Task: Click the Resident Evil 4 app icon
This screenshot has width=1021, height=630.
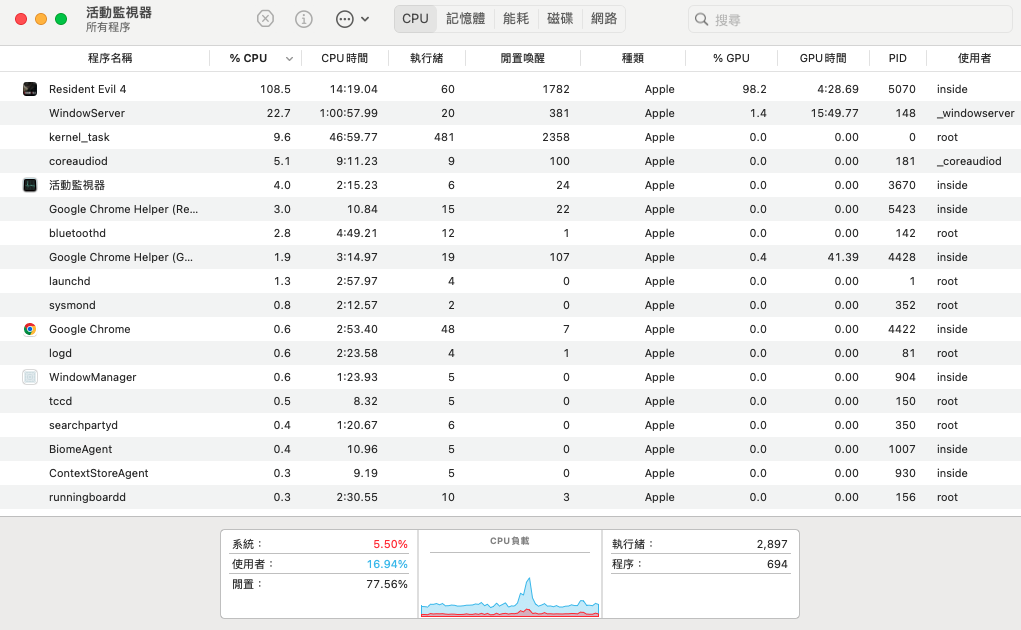Action: [30, 89]
